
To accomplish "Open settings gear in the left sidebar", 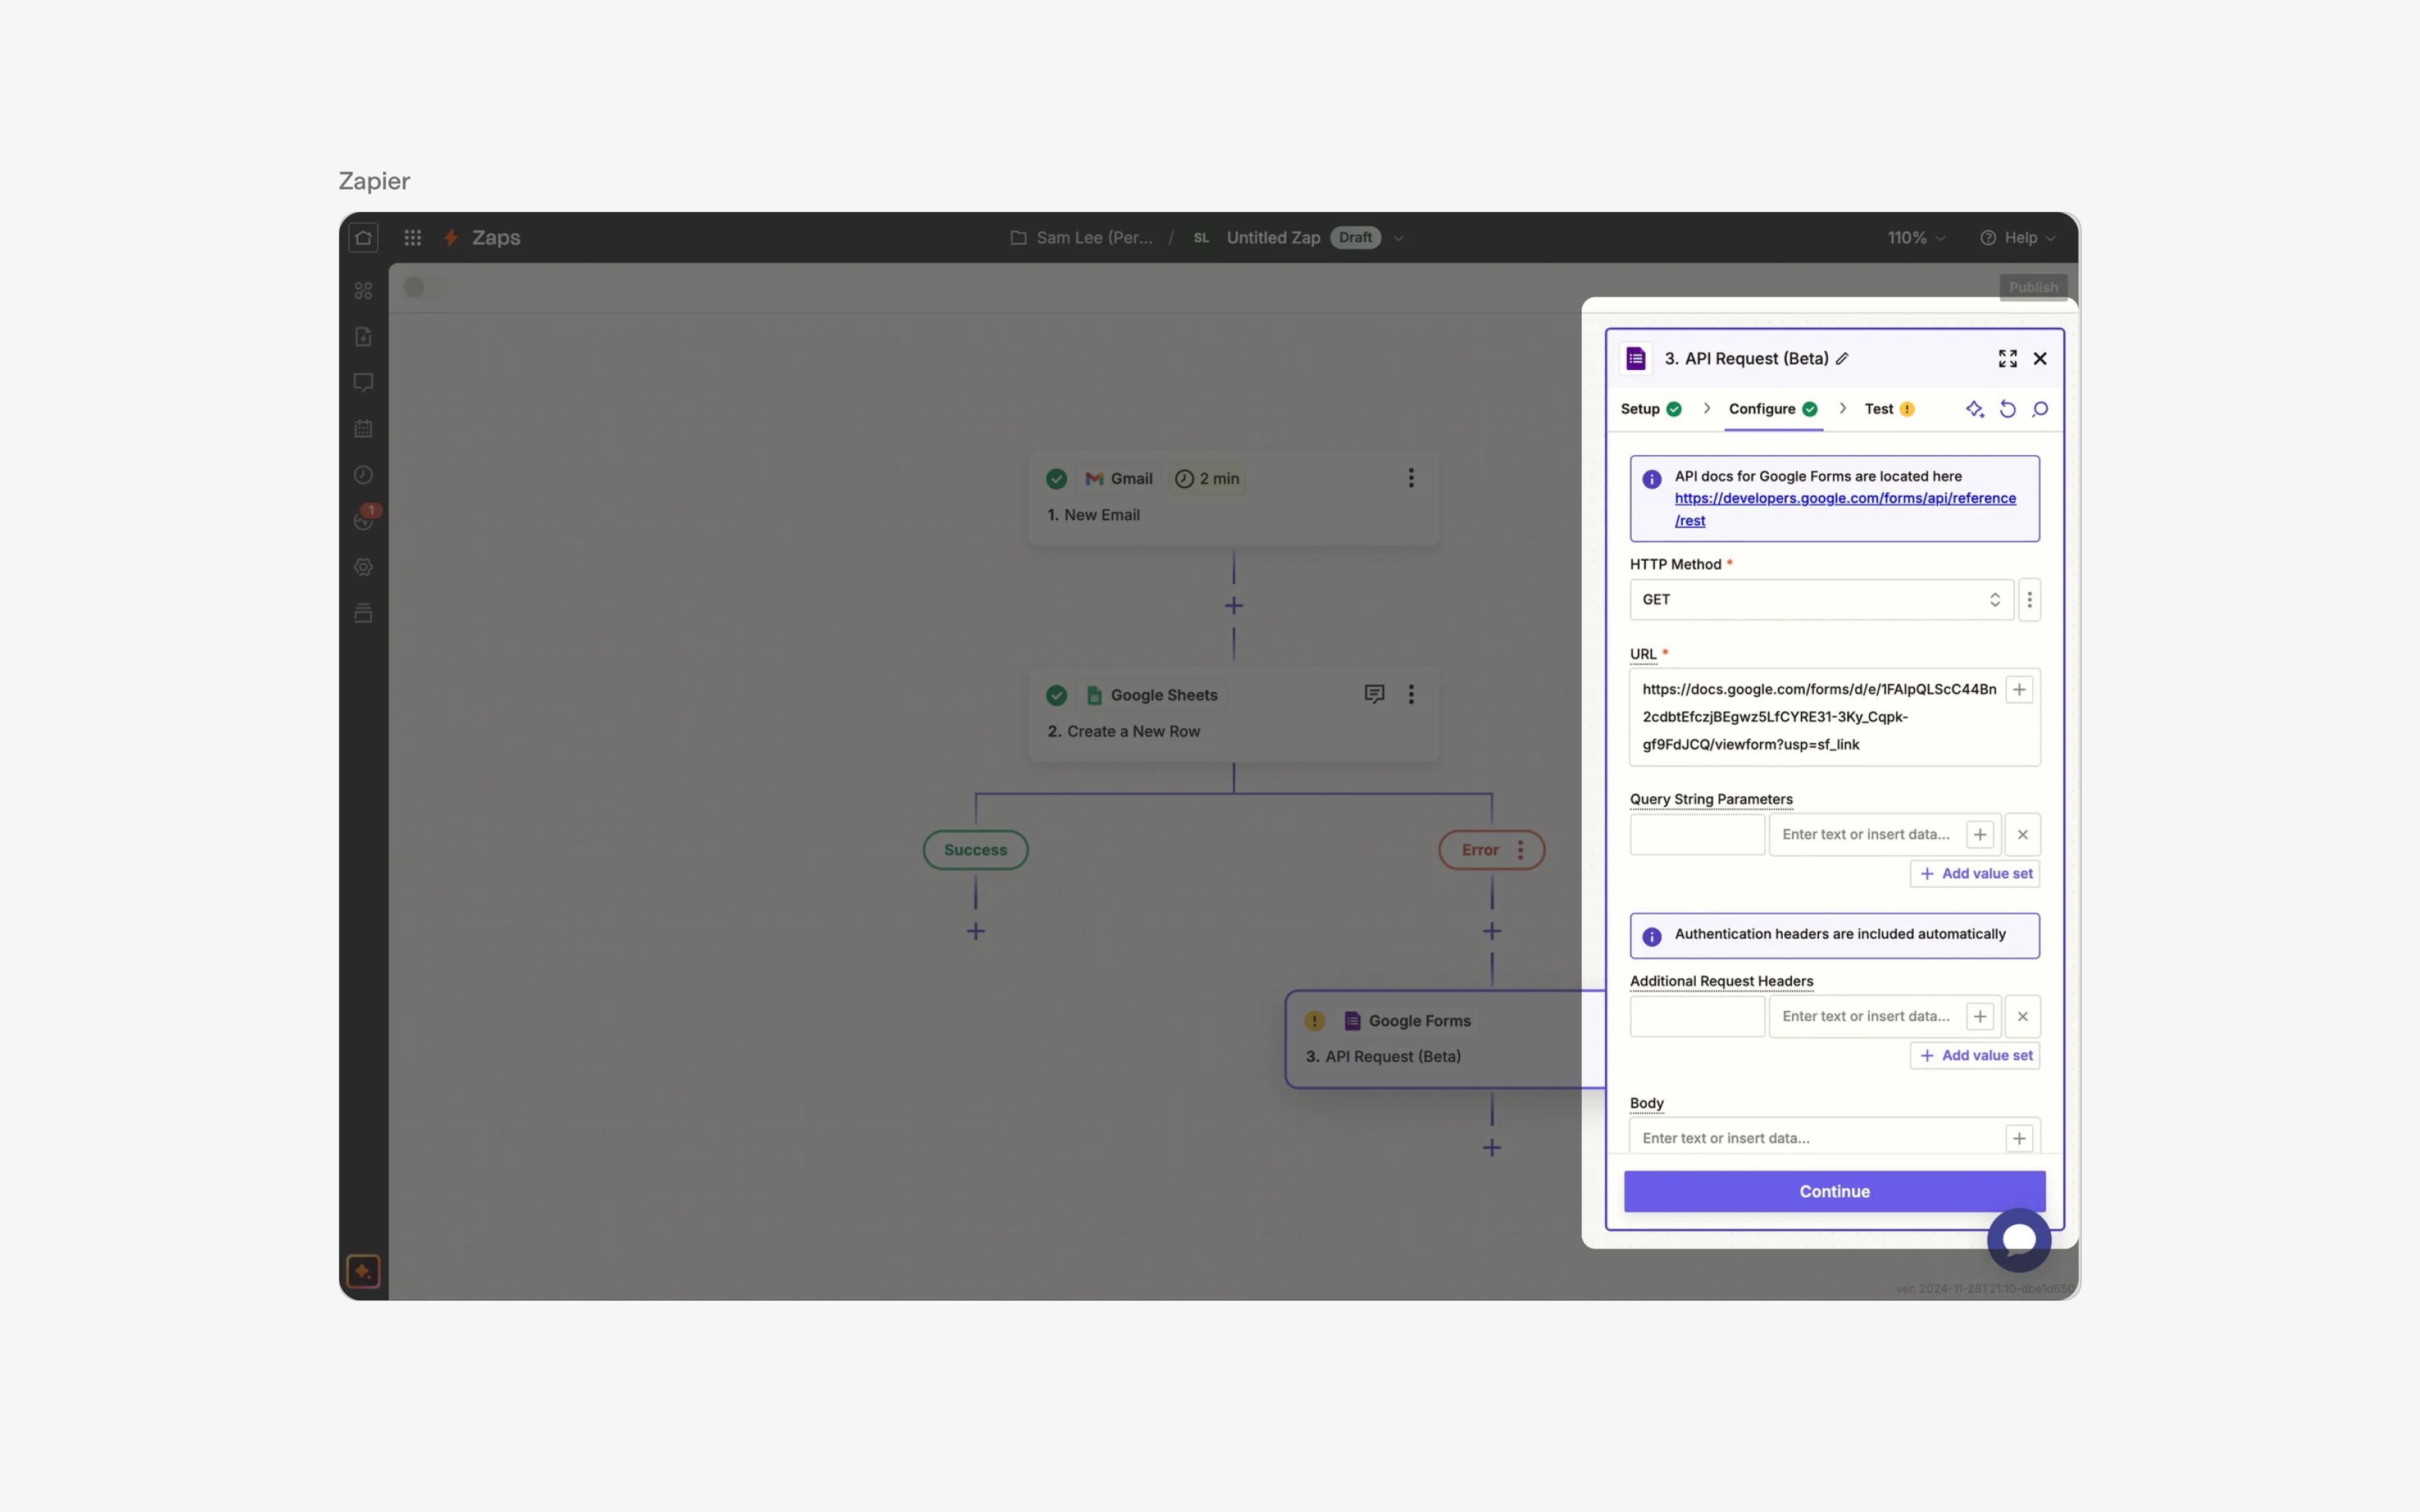I will [x=363, y=567].
